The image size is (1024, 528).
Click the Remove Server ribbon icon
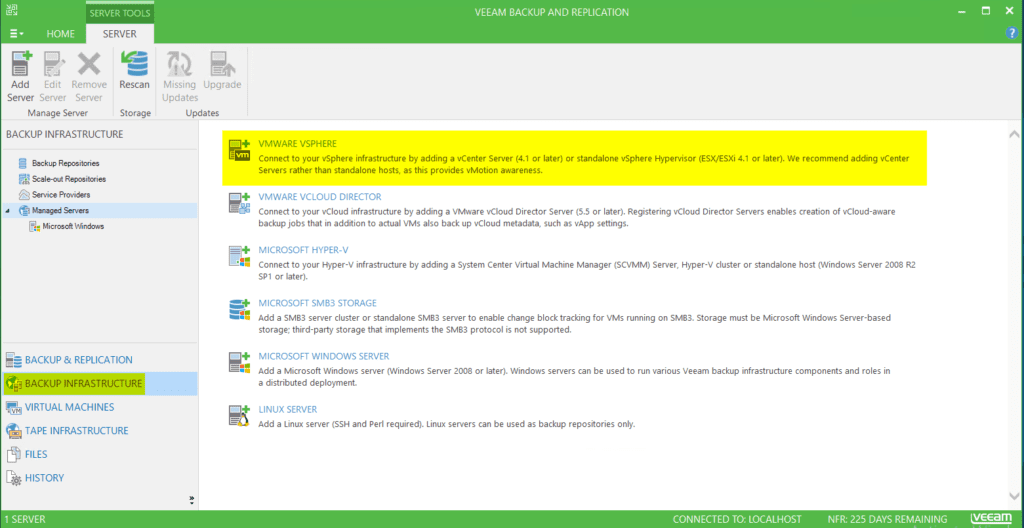[88, 64]
